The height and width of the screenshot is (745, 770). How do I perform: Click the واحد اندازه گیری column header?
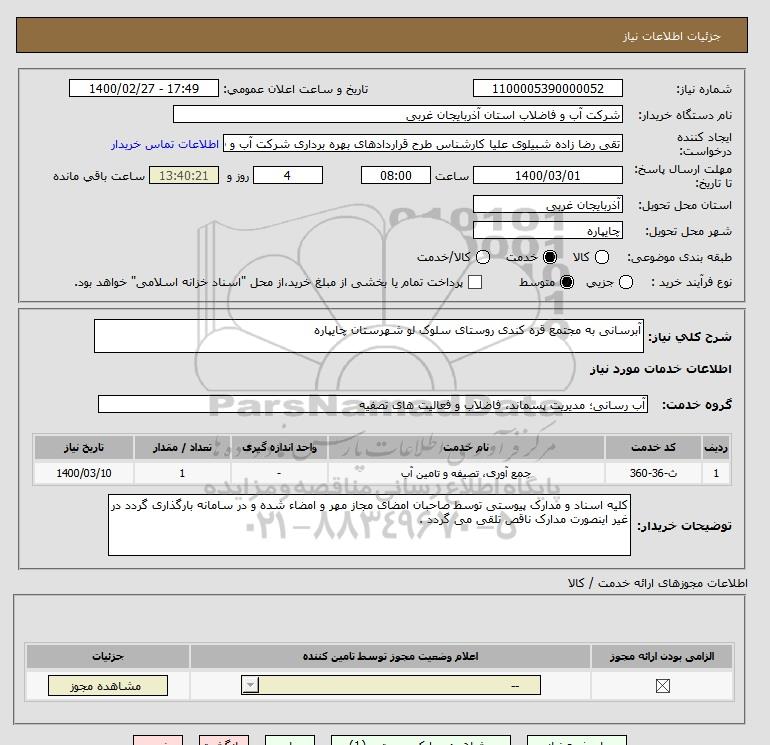coord(279,447)
